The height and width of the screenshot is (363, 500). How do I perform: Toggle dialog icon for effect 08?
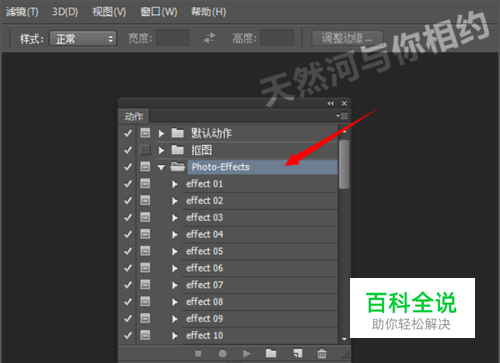(x=145, y=301)
